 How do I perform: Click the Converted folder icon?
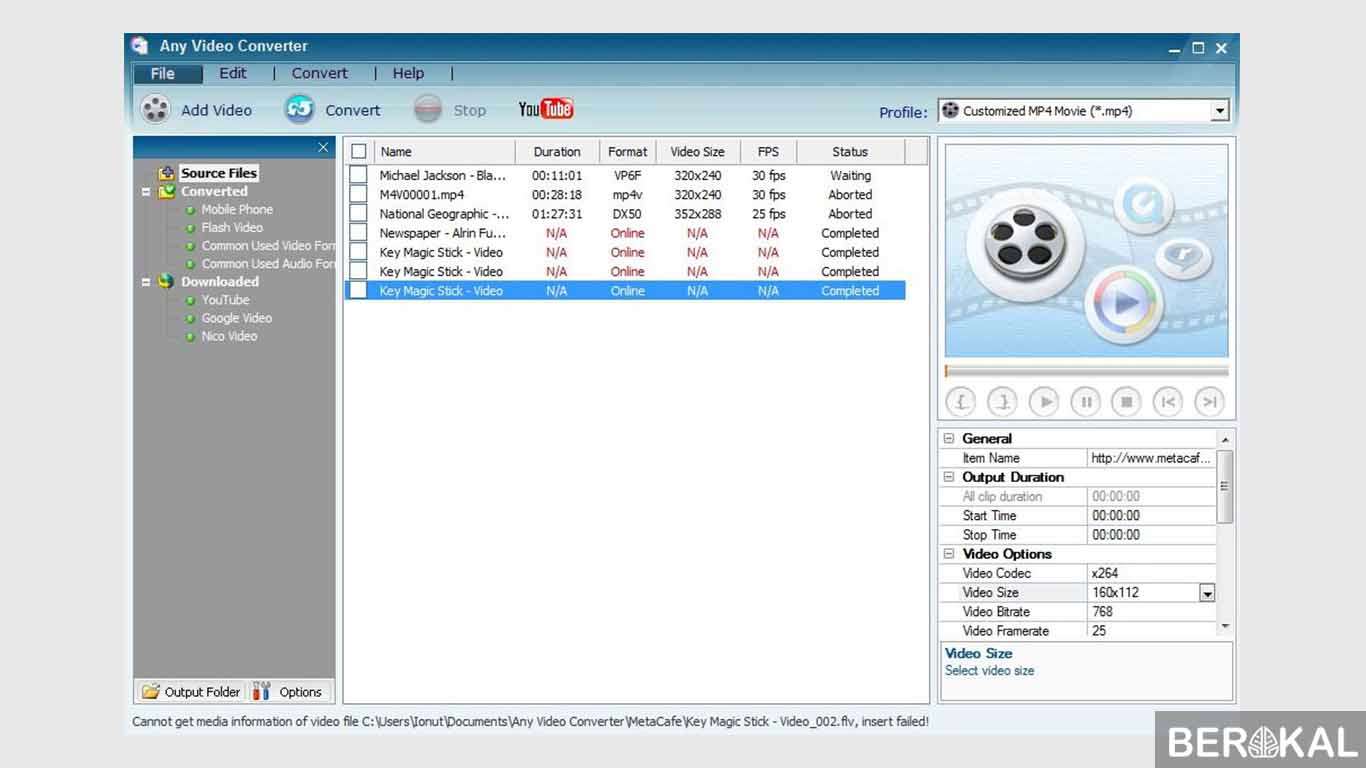(167, 191)
